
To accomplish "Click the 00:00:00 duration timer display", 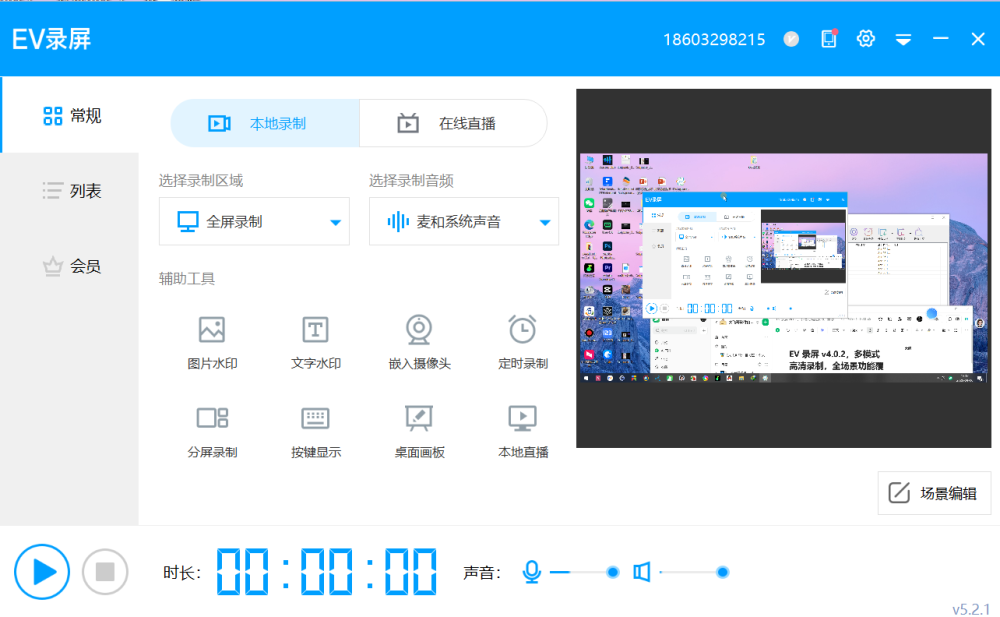I will (x=327, y=572).
